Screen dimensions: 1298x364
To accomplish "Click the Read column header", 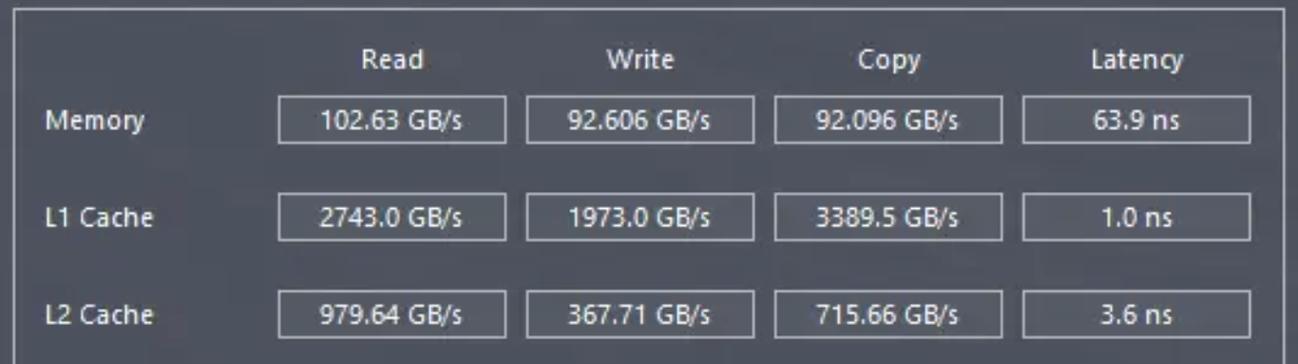I will (x=392, y=59).
